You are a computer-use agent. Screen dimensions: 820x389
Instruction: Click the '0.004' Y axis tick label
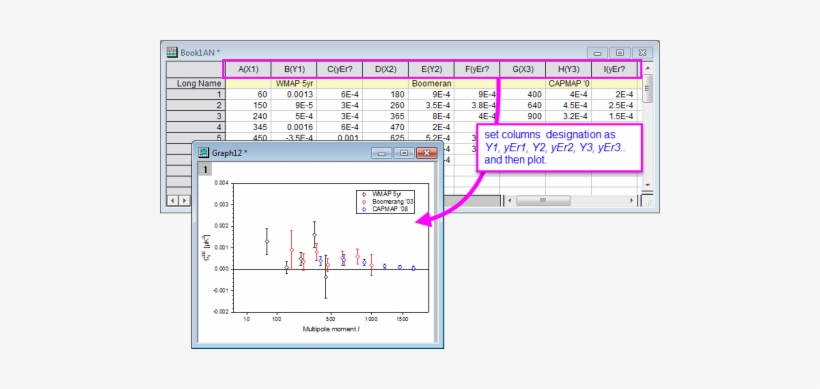pyautogui.click(x=221, y=183)
